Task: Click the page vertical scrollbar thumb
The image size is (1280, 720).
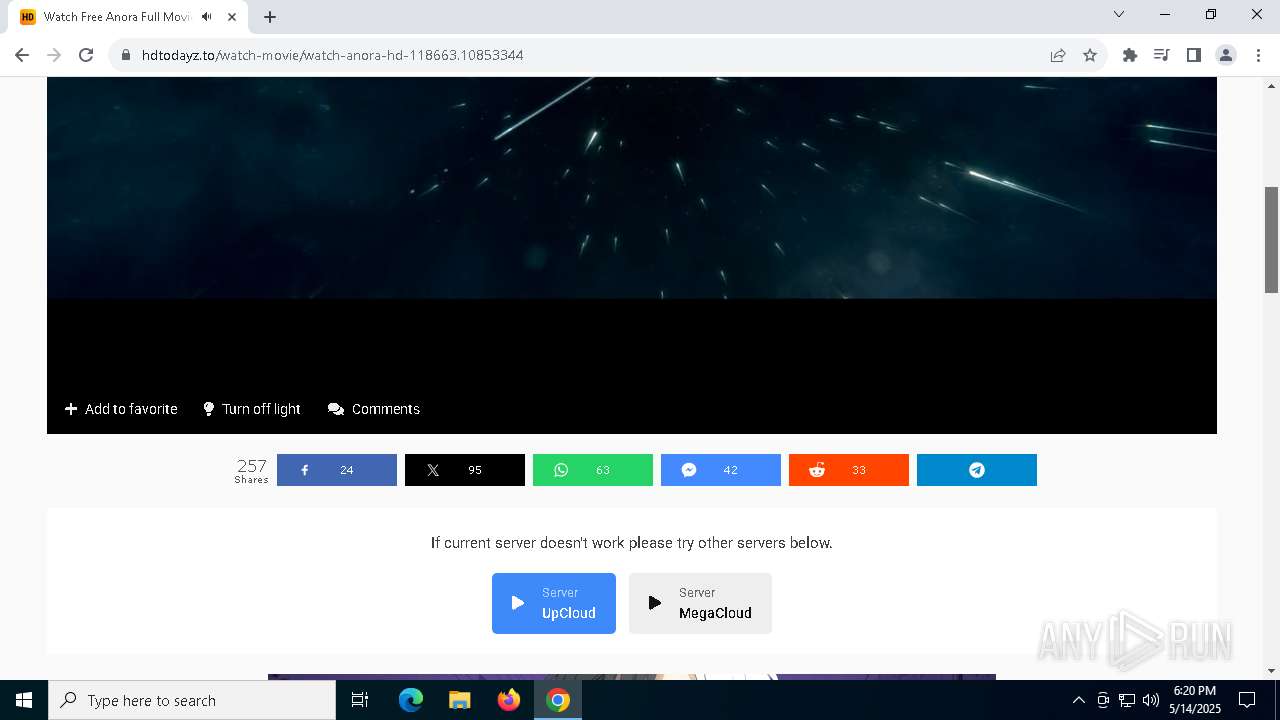Action: (1272, 238)
